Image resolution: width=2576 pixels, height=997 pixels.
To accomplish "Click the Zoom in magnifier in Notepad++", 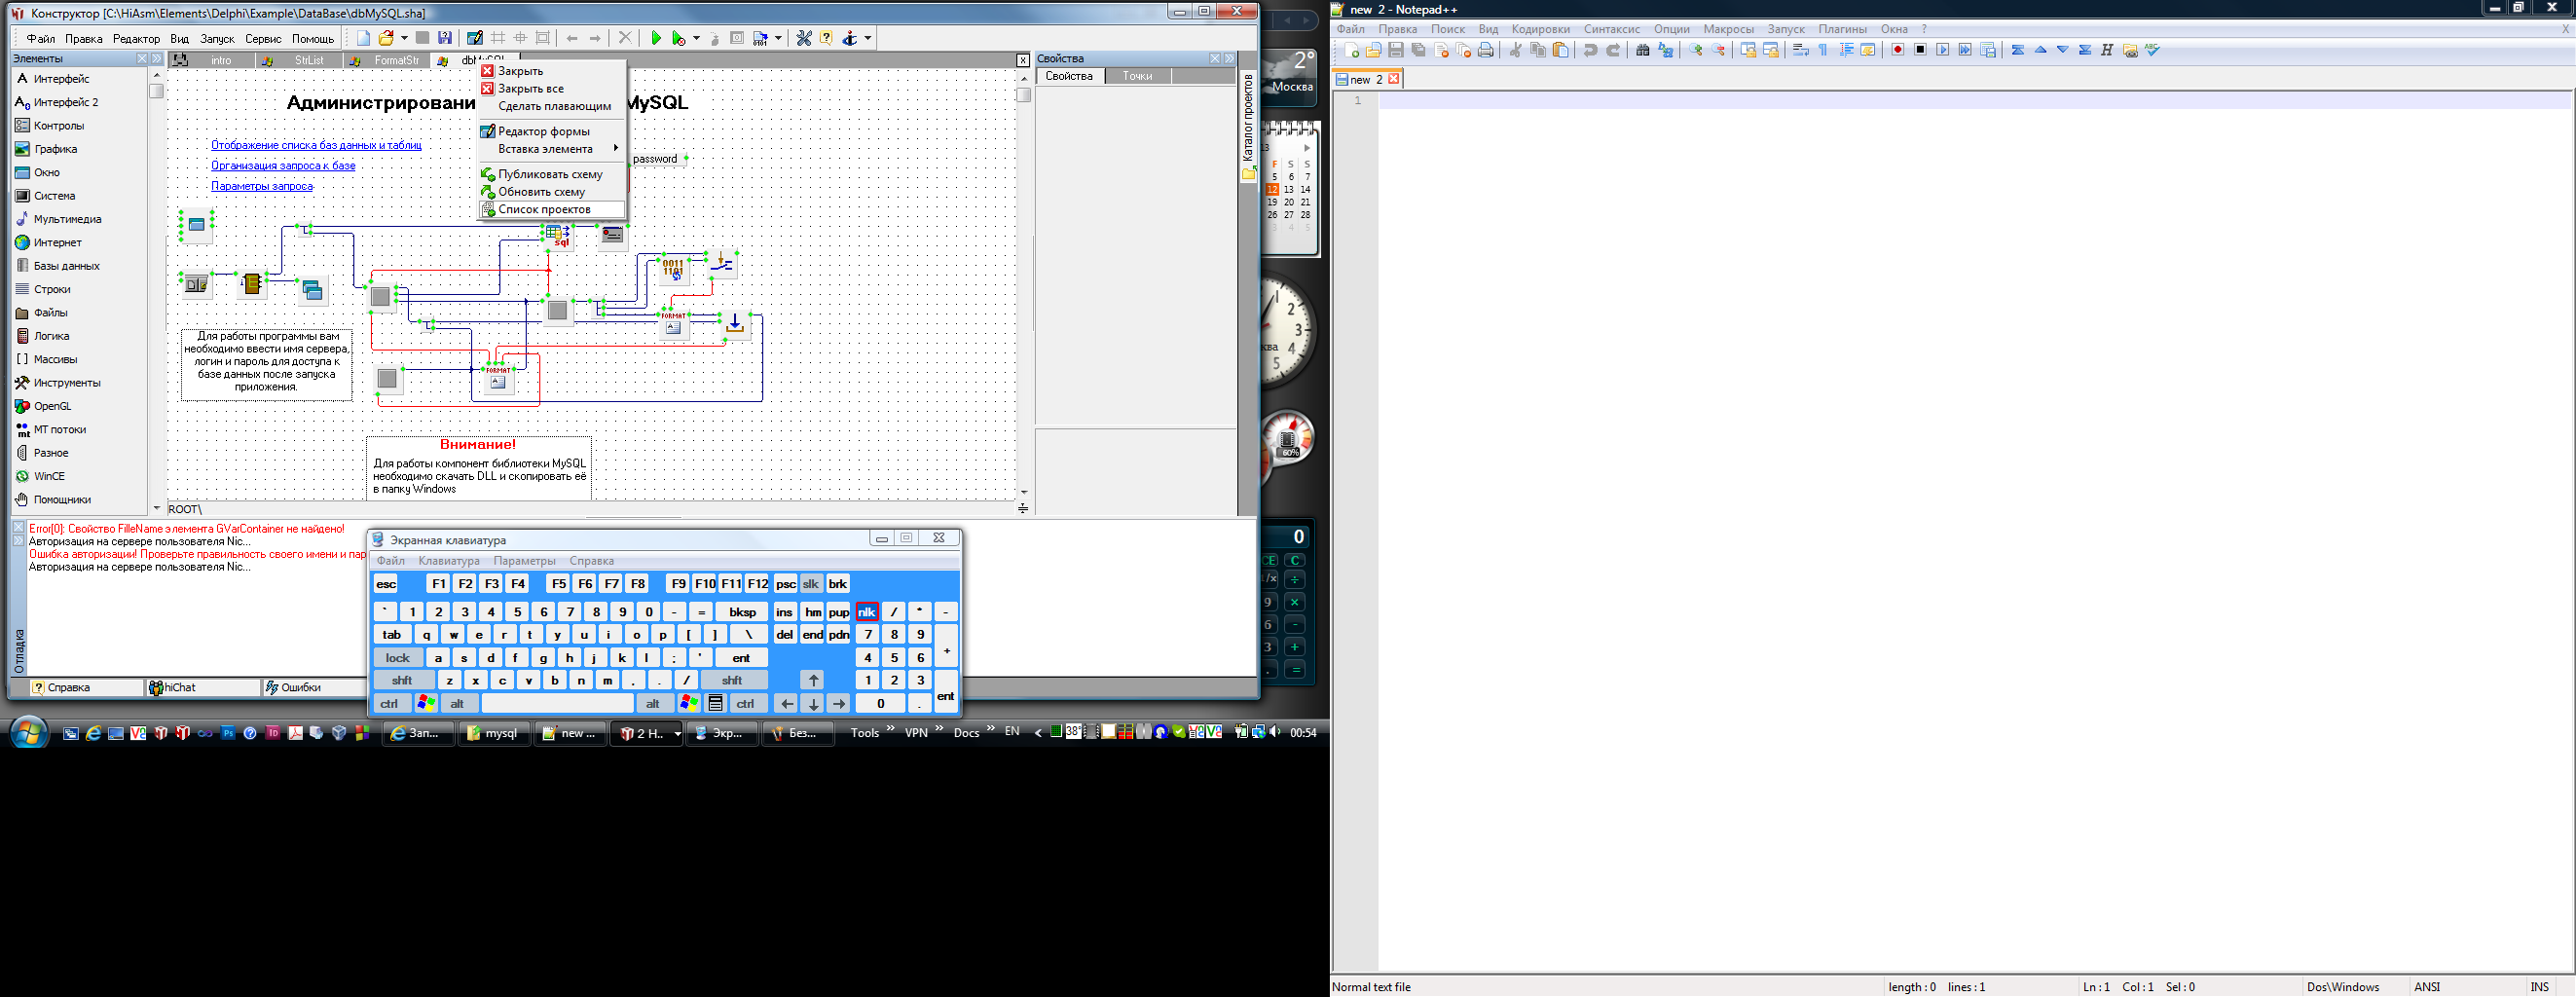I will pos(1696,50).
